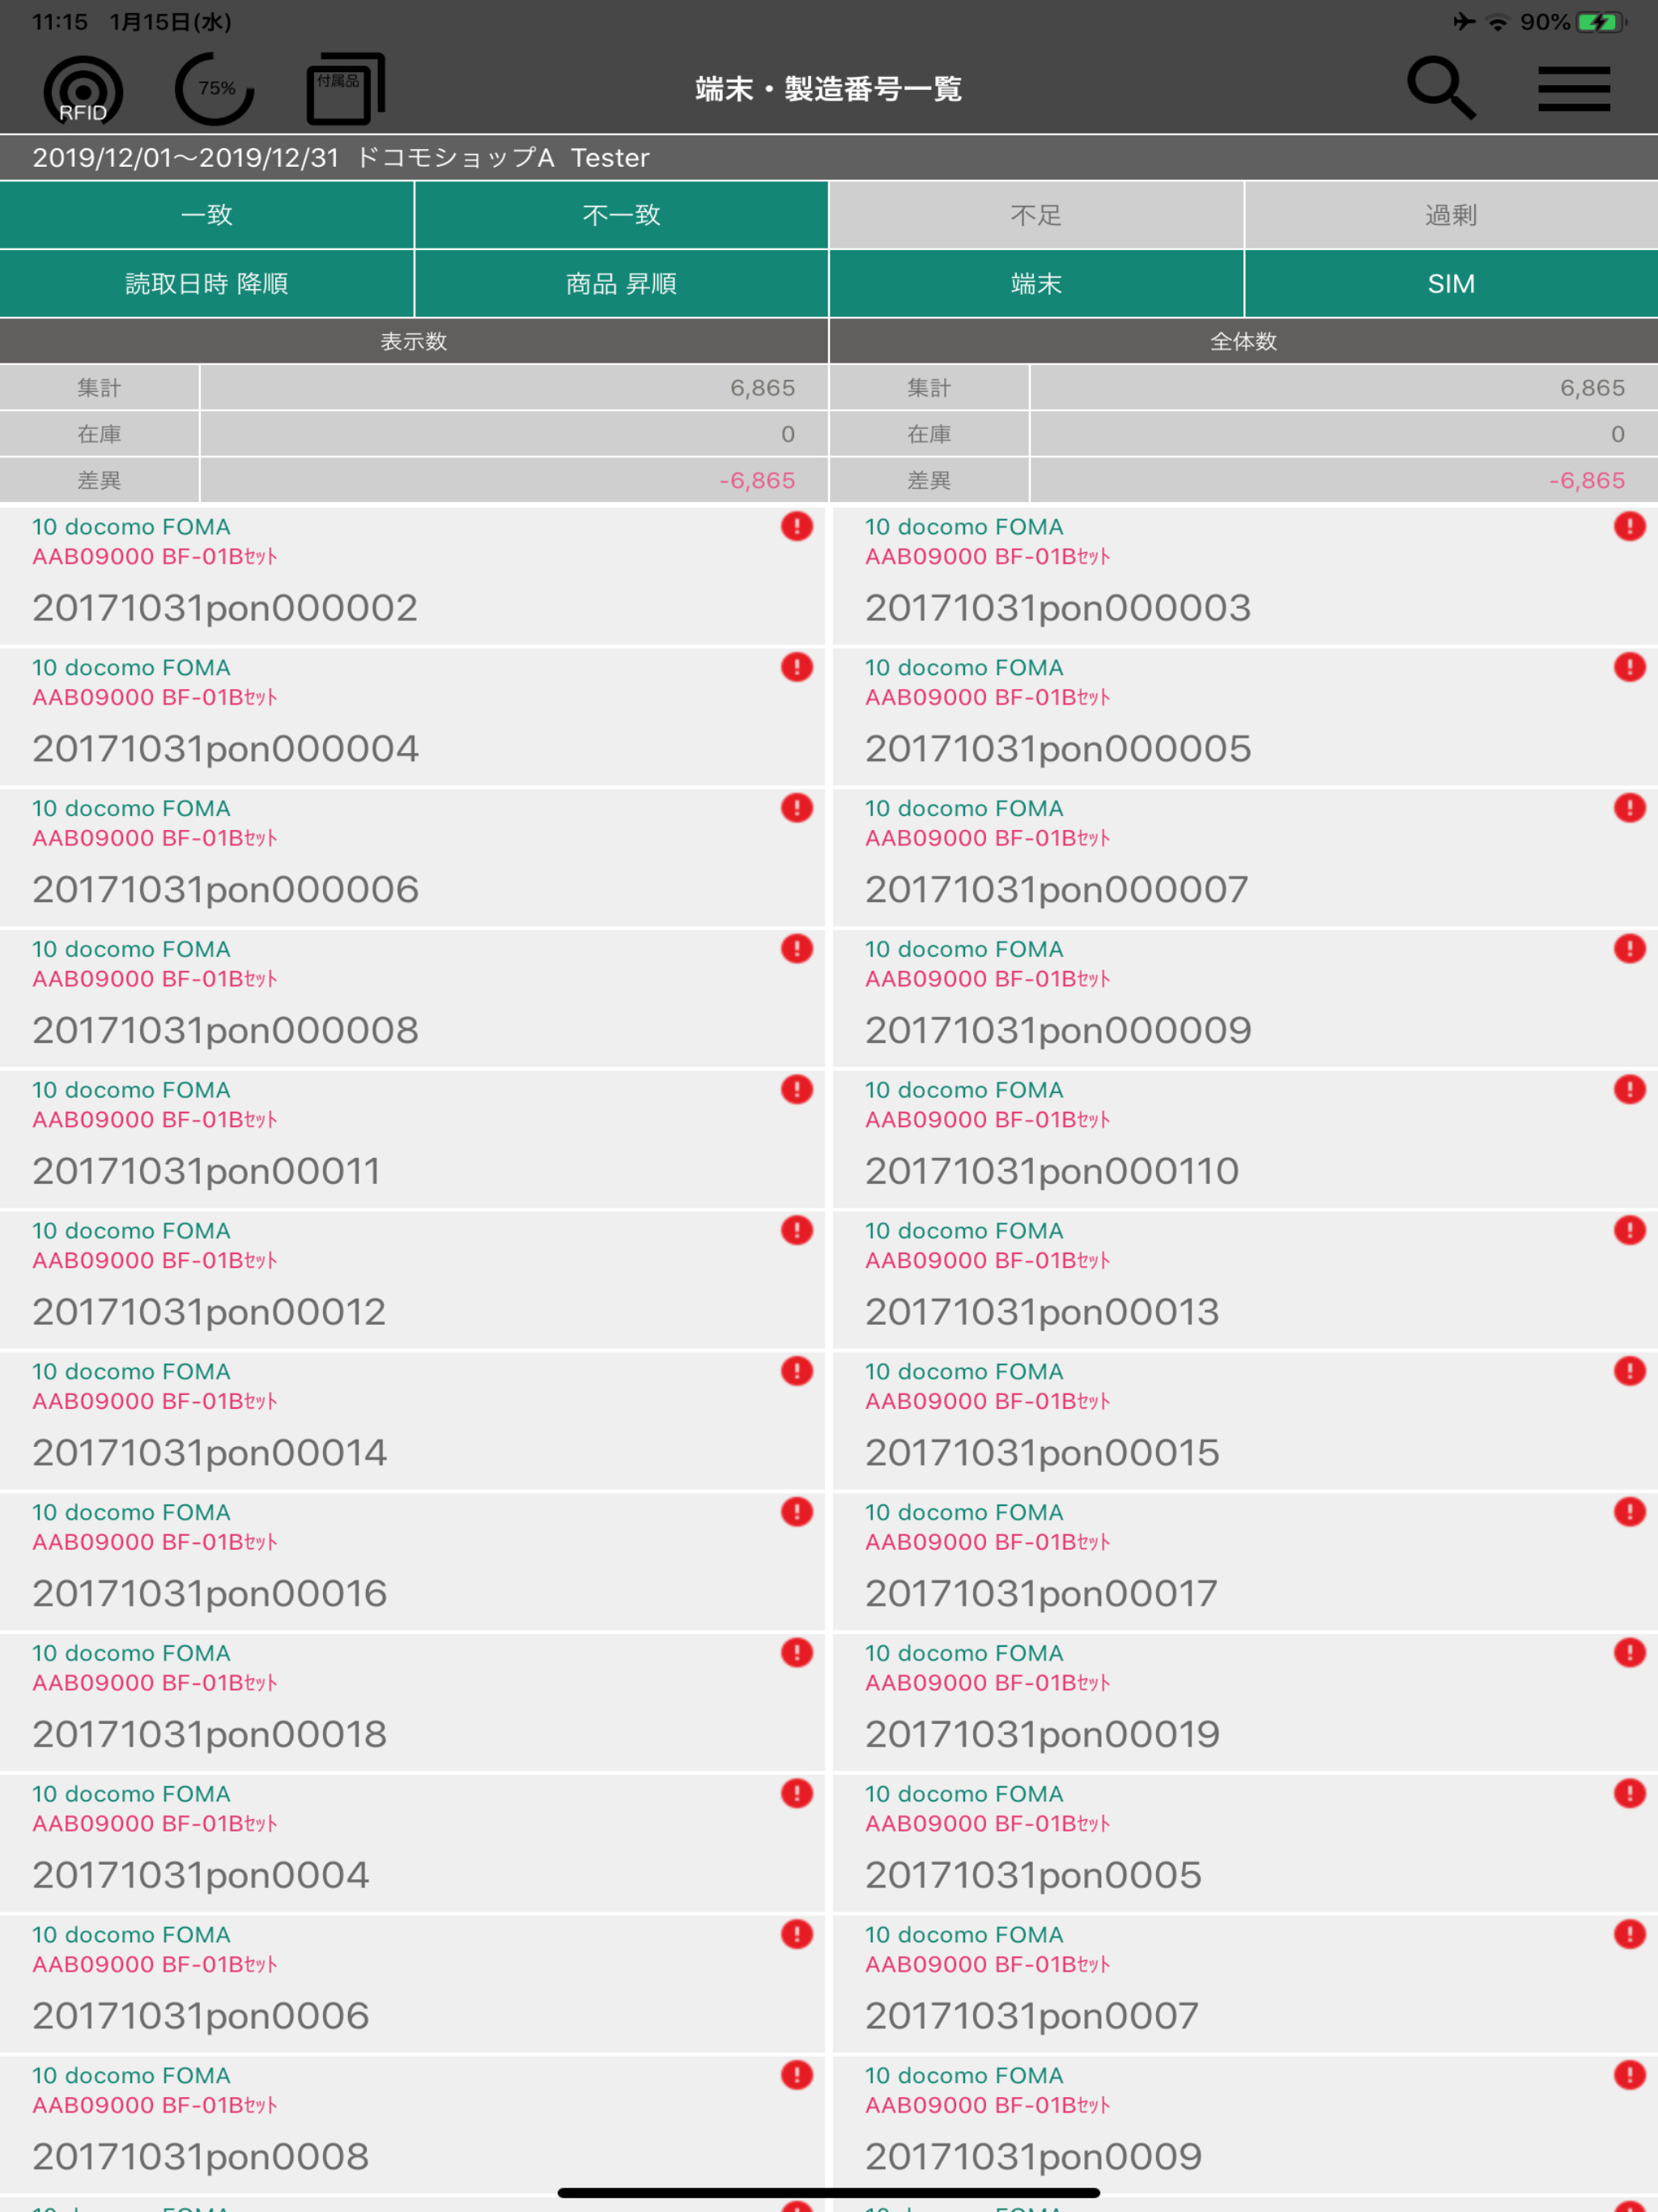The image size is (1658, 2212).
Task: Tap the 全体数 column header
Action: [x=1244, y=342]
